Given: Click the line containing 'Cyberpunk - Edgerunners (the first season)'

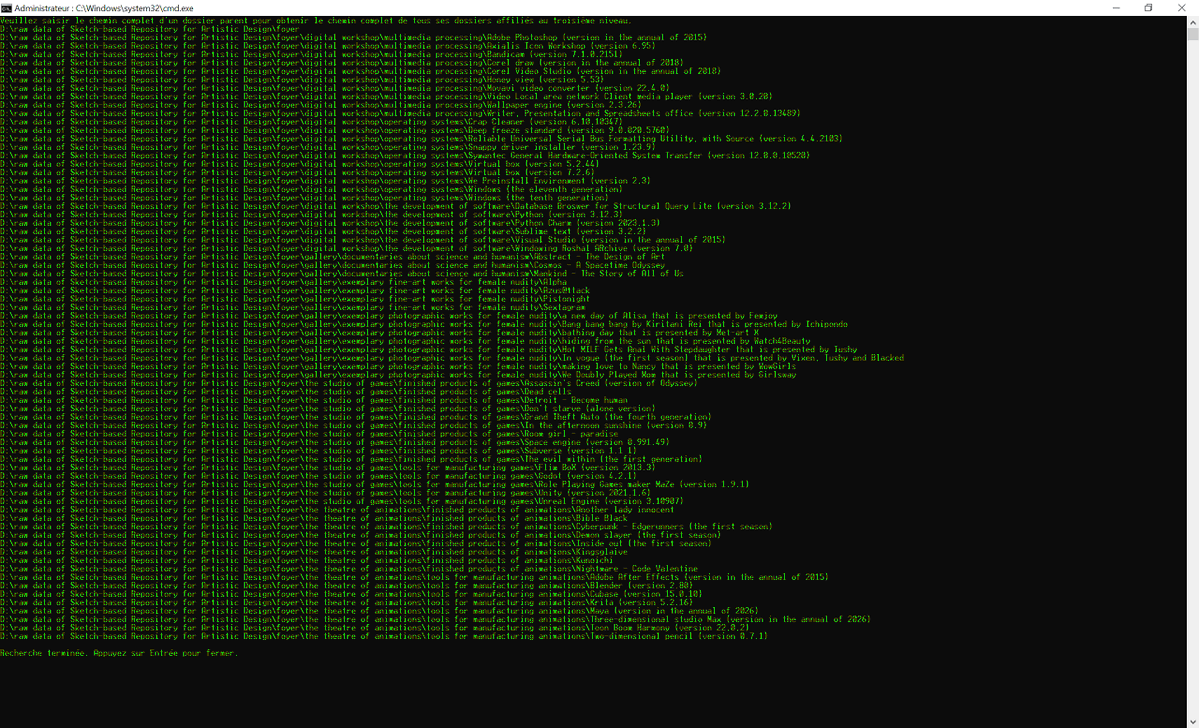Looking at the screenshot, I should tap(386, 526).
